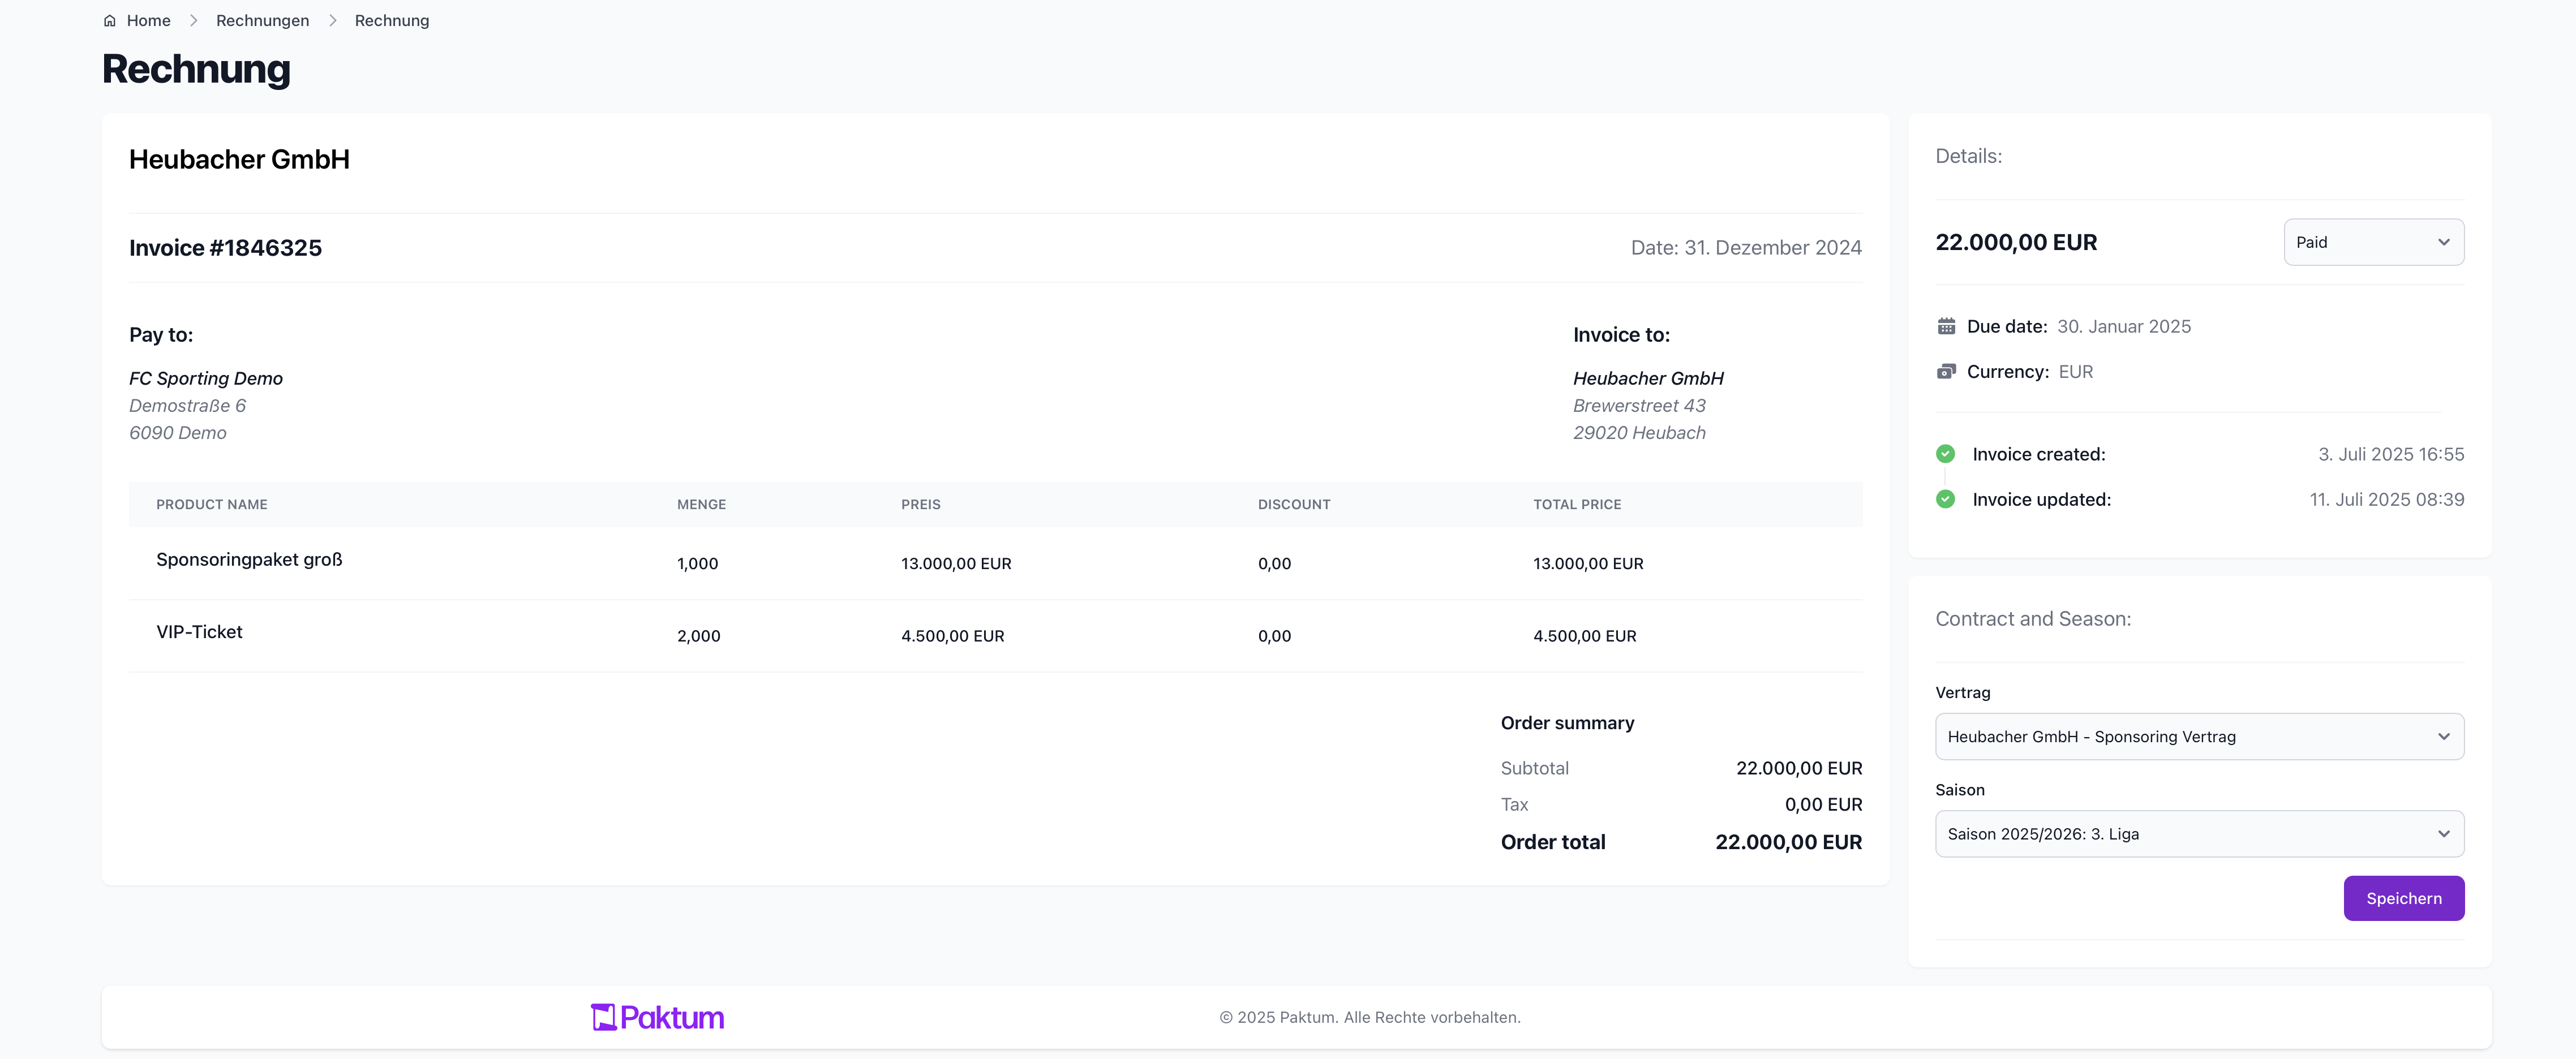Click discount 0,00 in Sponsoringpaket row
Viewport: 2576px width, 1059px height.
(1274, 564)
